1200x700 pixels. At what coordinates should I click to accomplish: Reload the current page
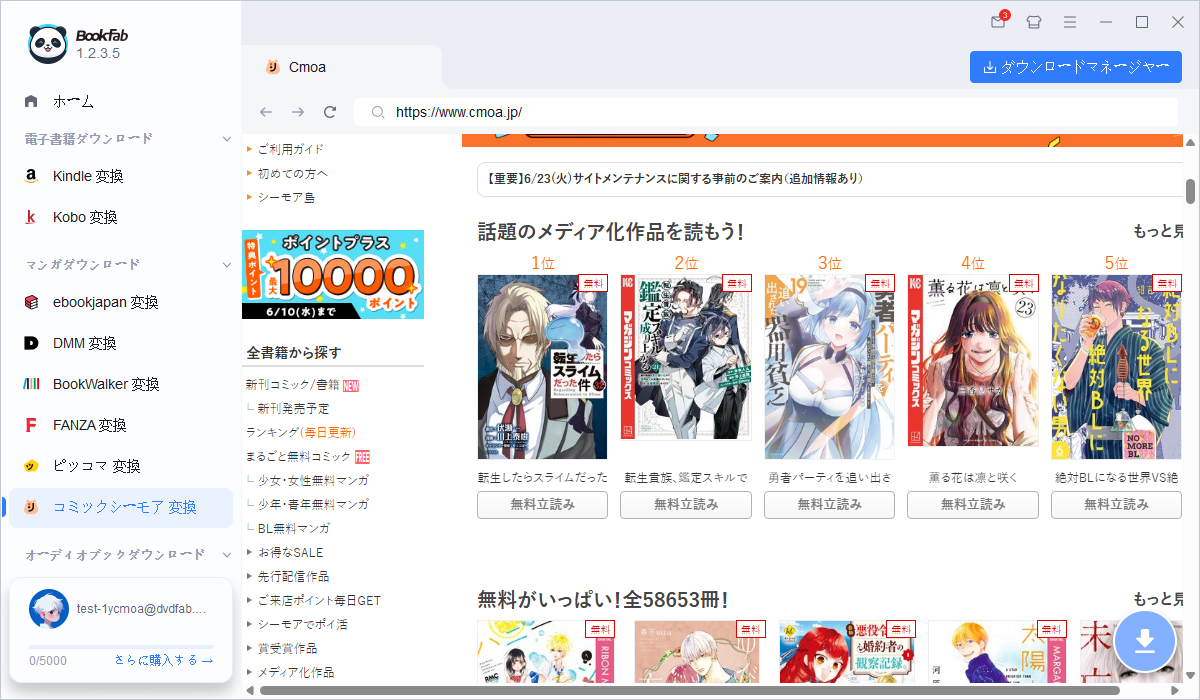click(x=330, y=112)
